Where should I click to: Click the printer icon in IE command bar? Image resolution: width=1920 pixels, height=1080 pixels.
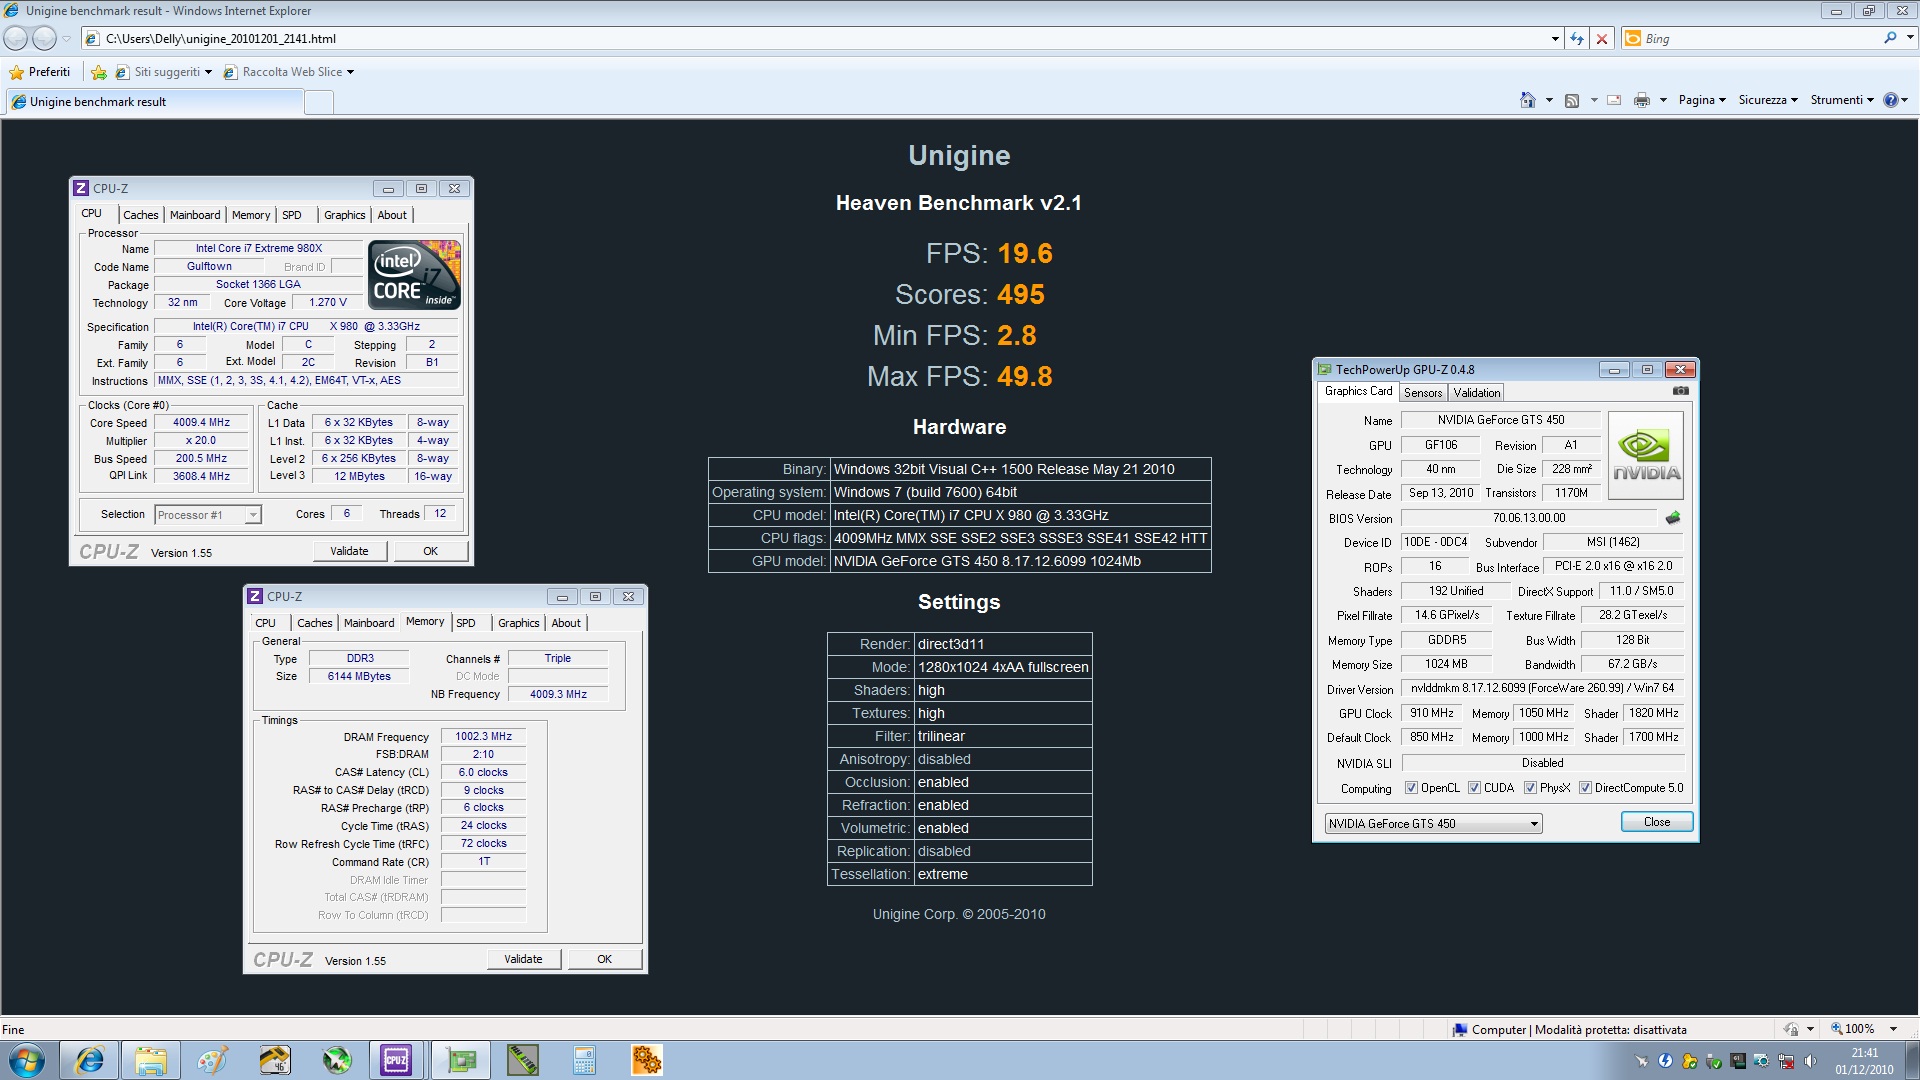pos(1641,100)
